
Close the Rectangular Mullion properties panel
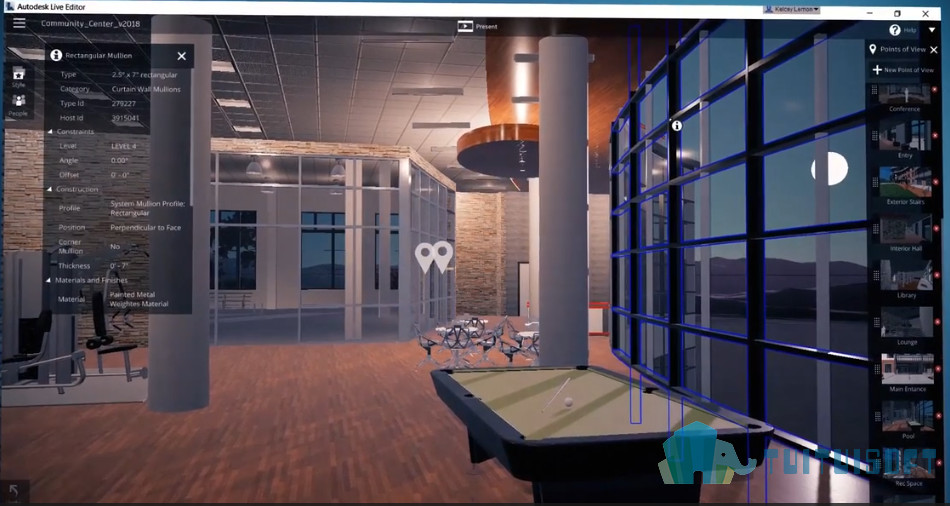coord(181,56)
